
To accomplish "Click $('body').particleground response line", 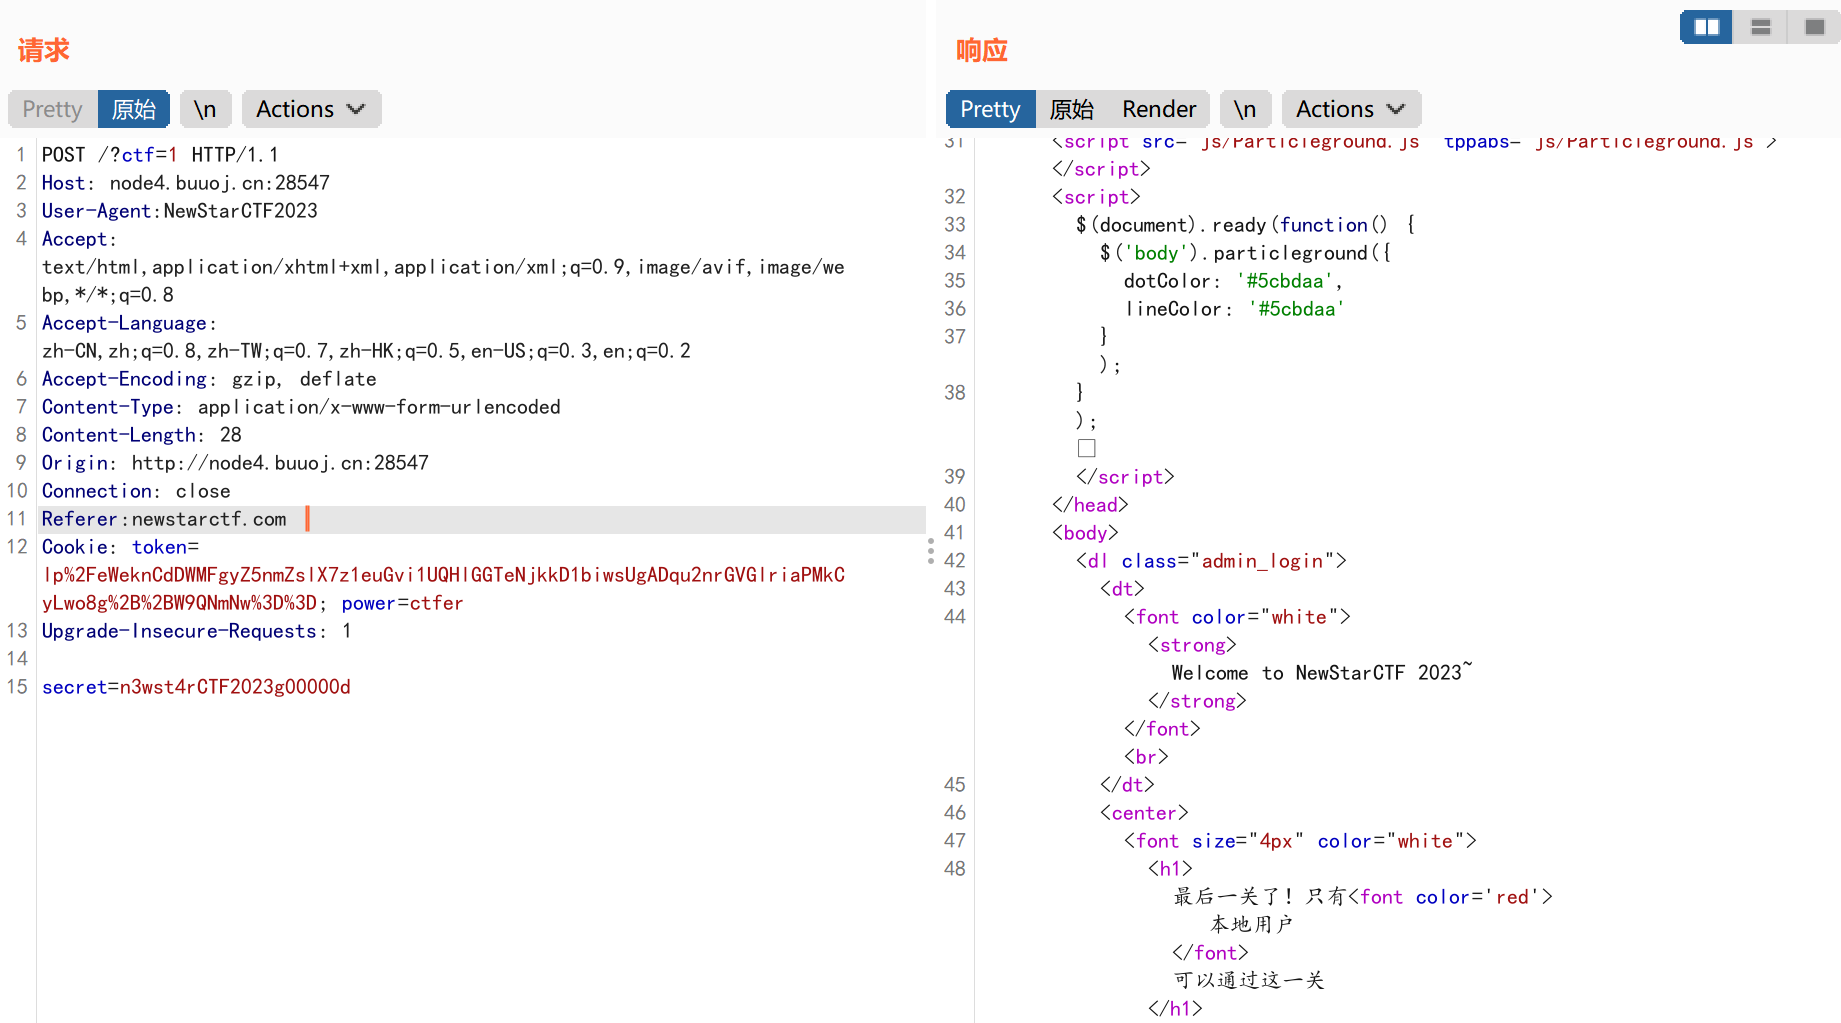I will click(1245, 253).
